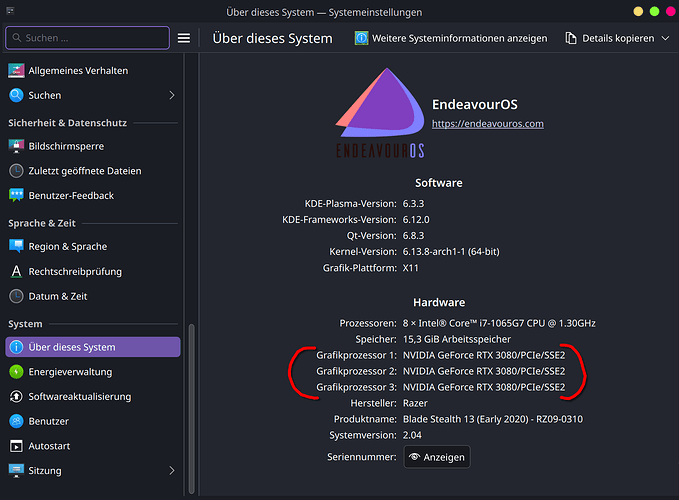Image resolution: width=679 pixels, height=500 pixels.
Task: Click the Rechtschreibprüfung letter A icon
Action: click(16, 271)
